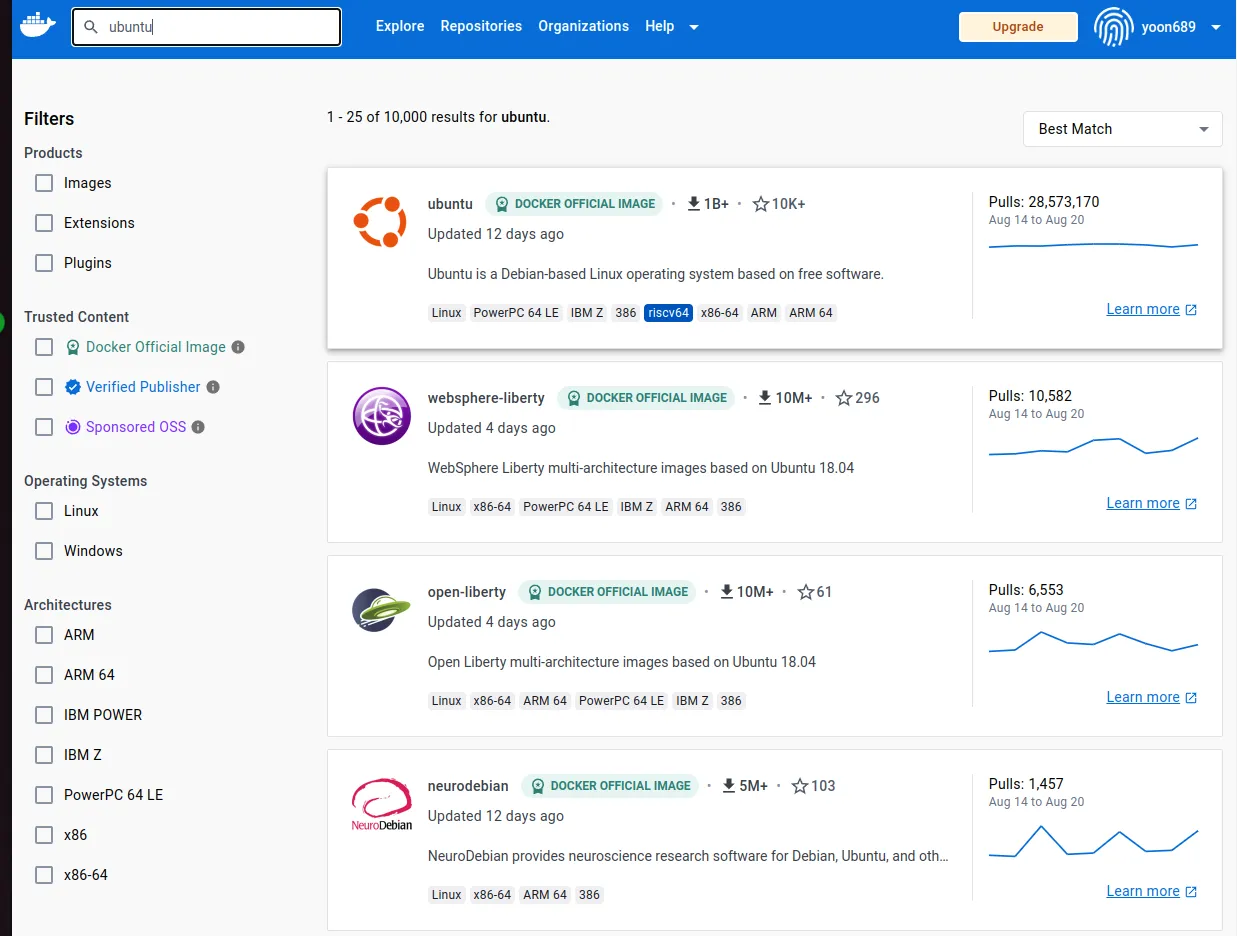
Task: Click the riscv64 tag on ubuntu card
Action: 669,313
